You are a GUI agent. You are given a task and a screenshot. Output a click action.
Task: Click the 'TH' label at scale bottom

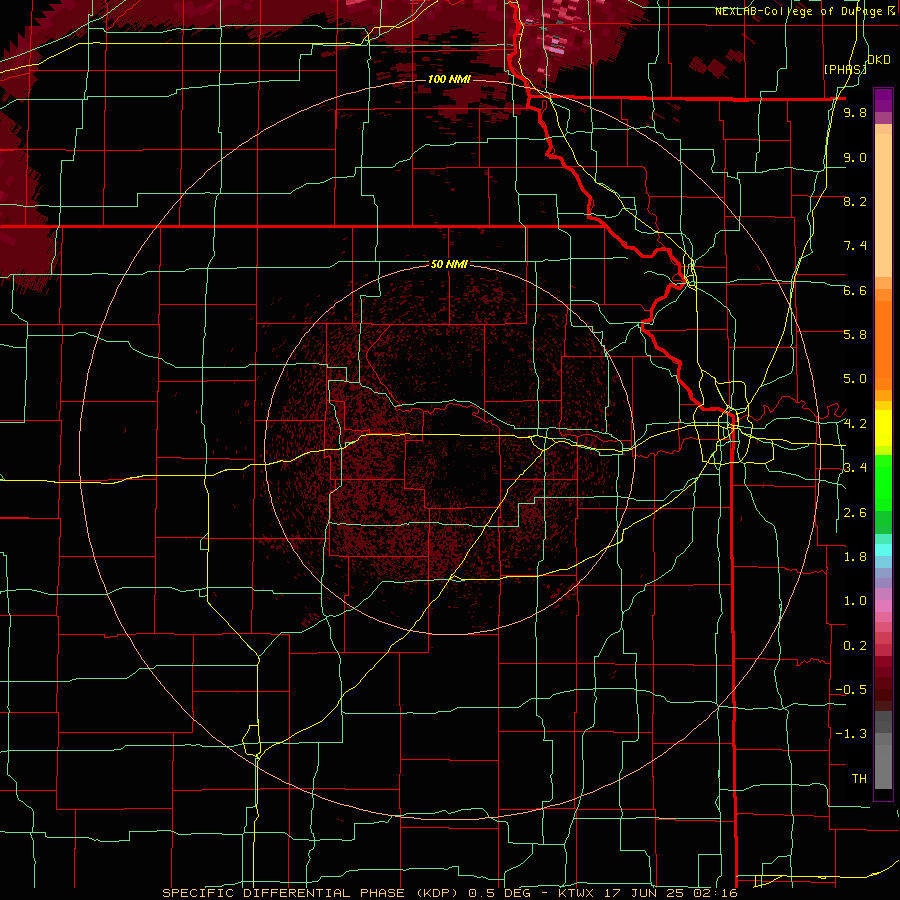click(859, 779)
